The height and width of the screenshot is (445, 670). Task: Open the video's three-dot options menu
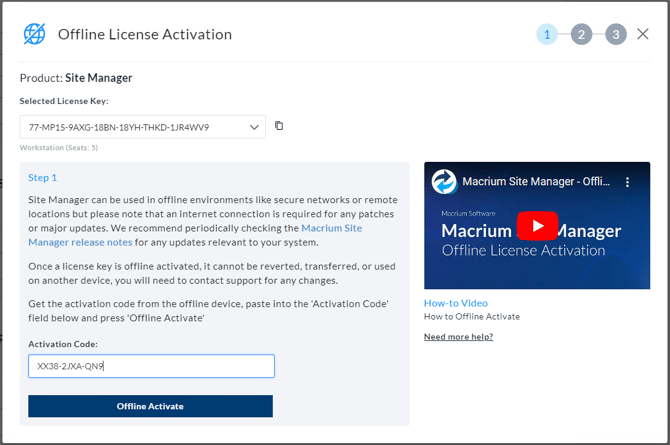pos(628,183)
